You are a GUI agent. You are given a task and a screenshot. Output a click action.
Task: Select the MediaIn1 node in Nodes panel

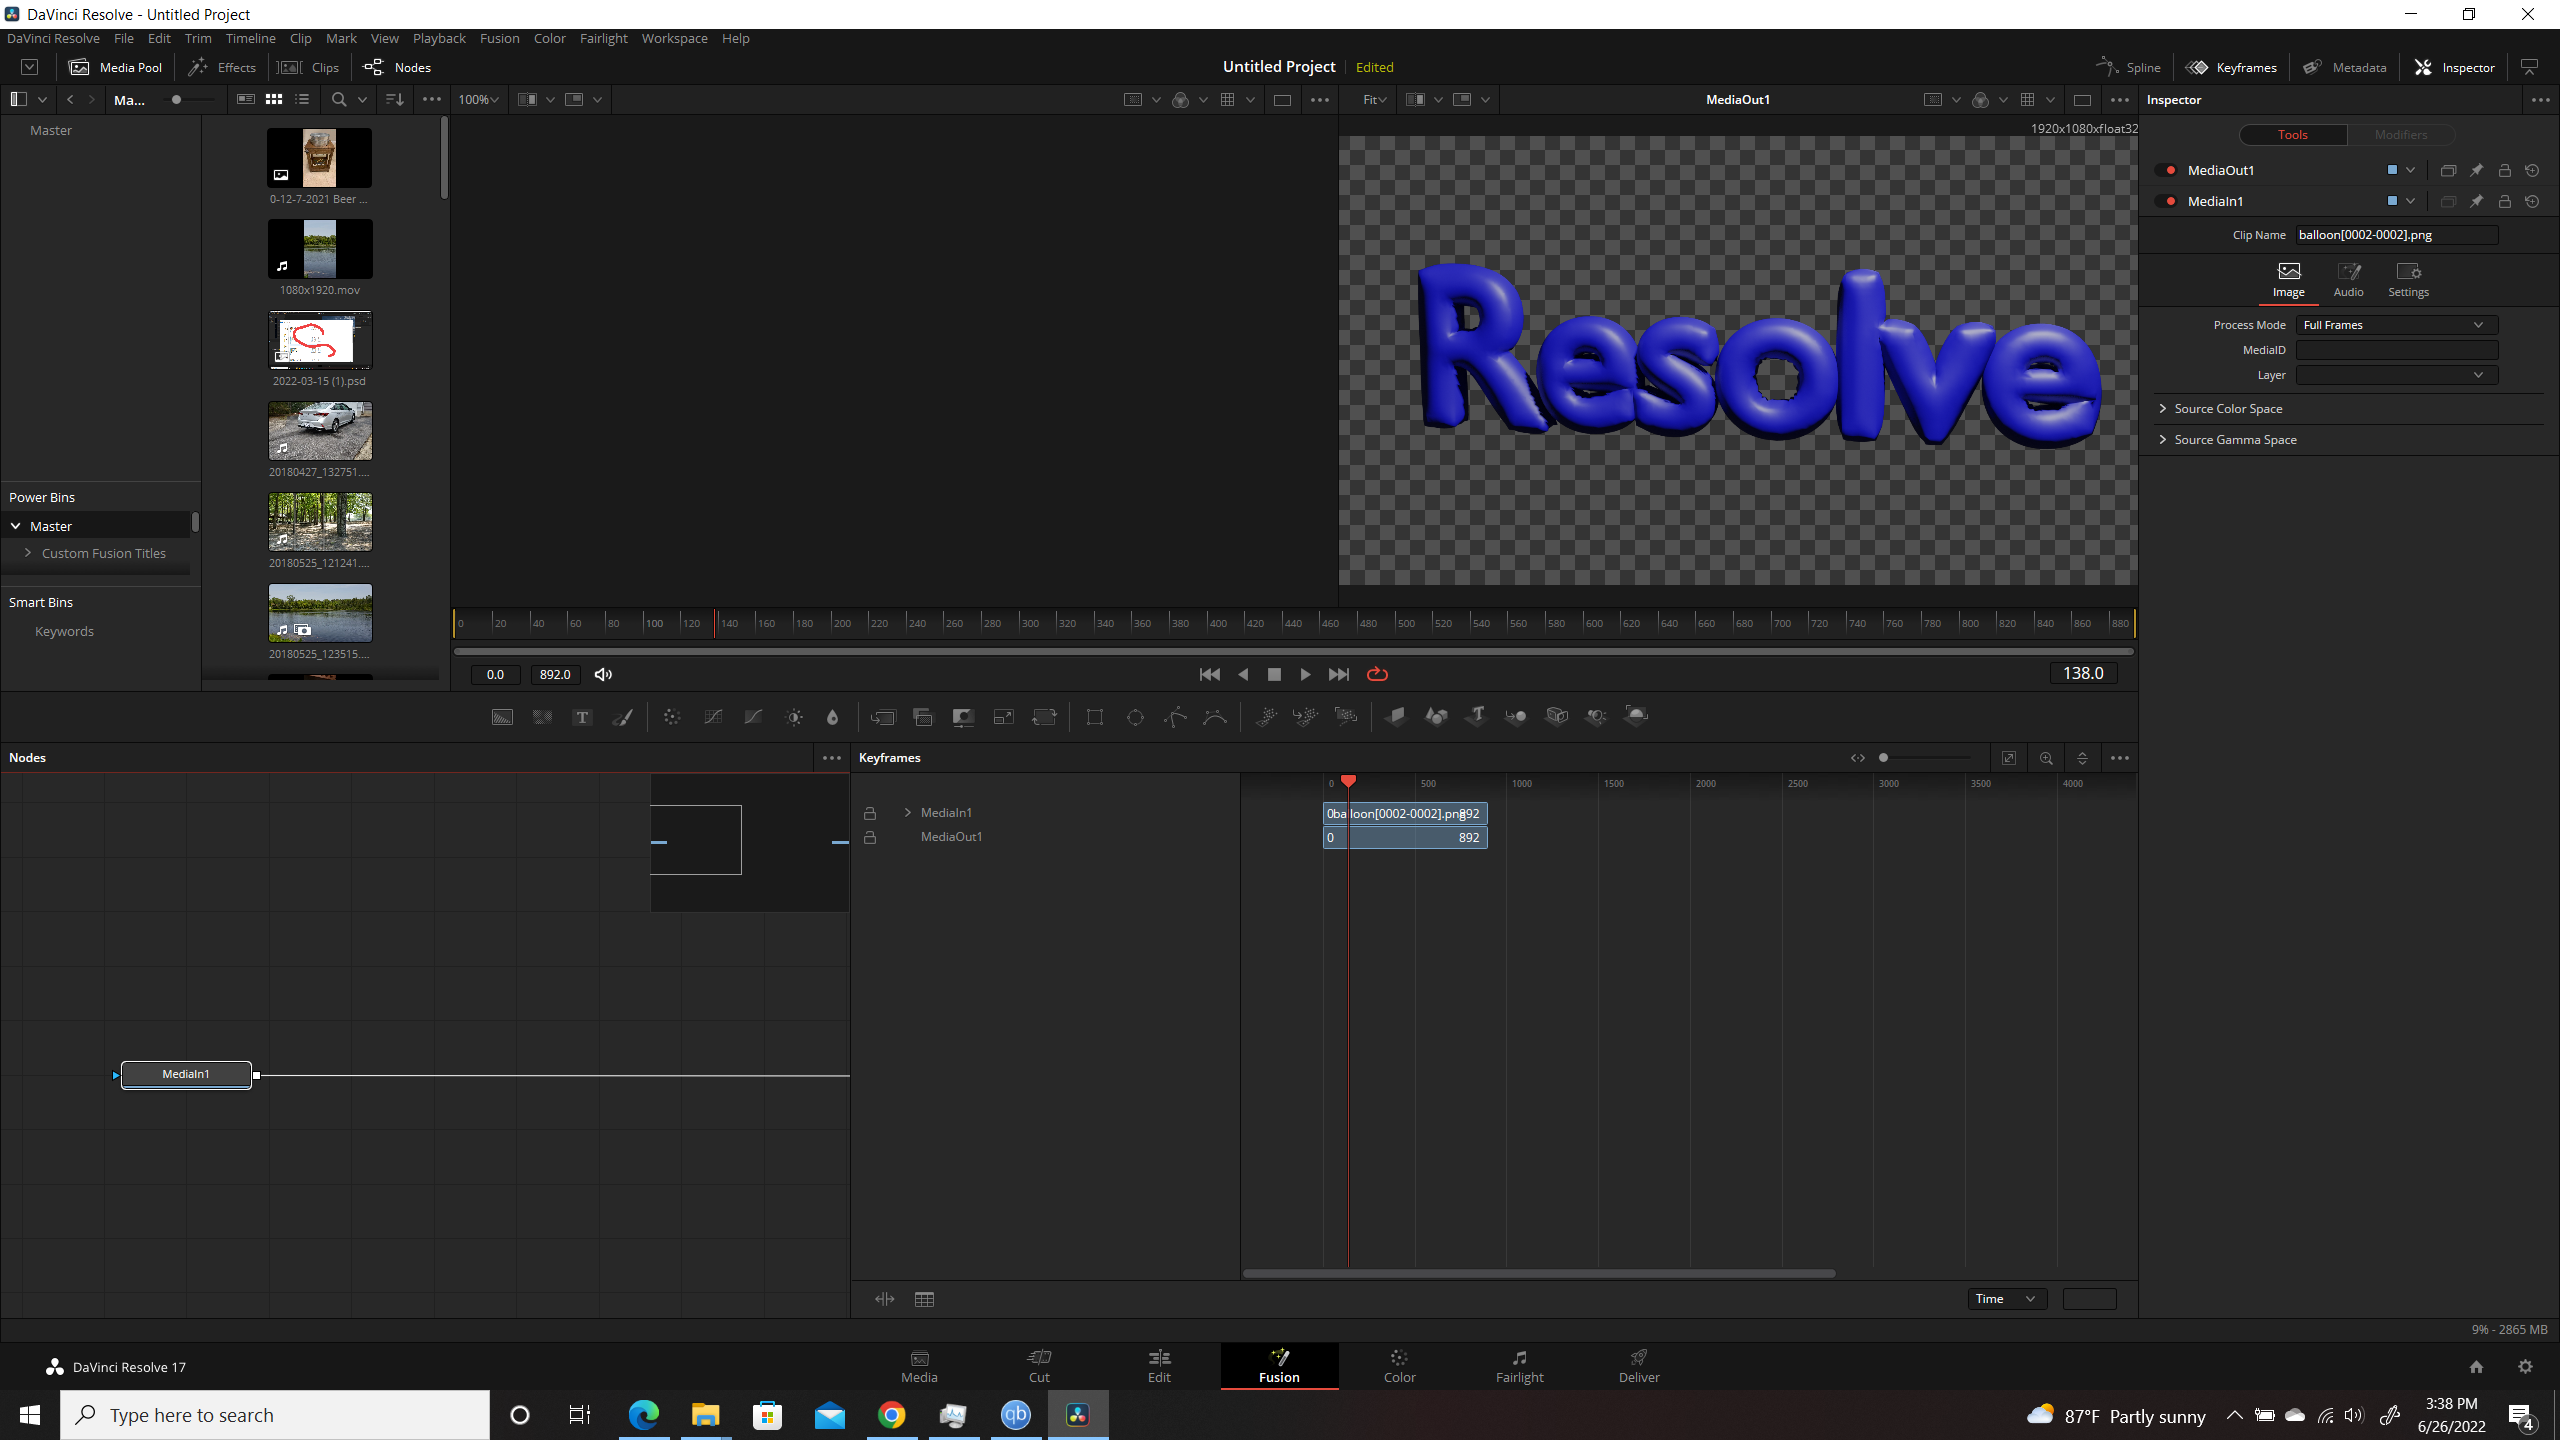point(186,1074)
